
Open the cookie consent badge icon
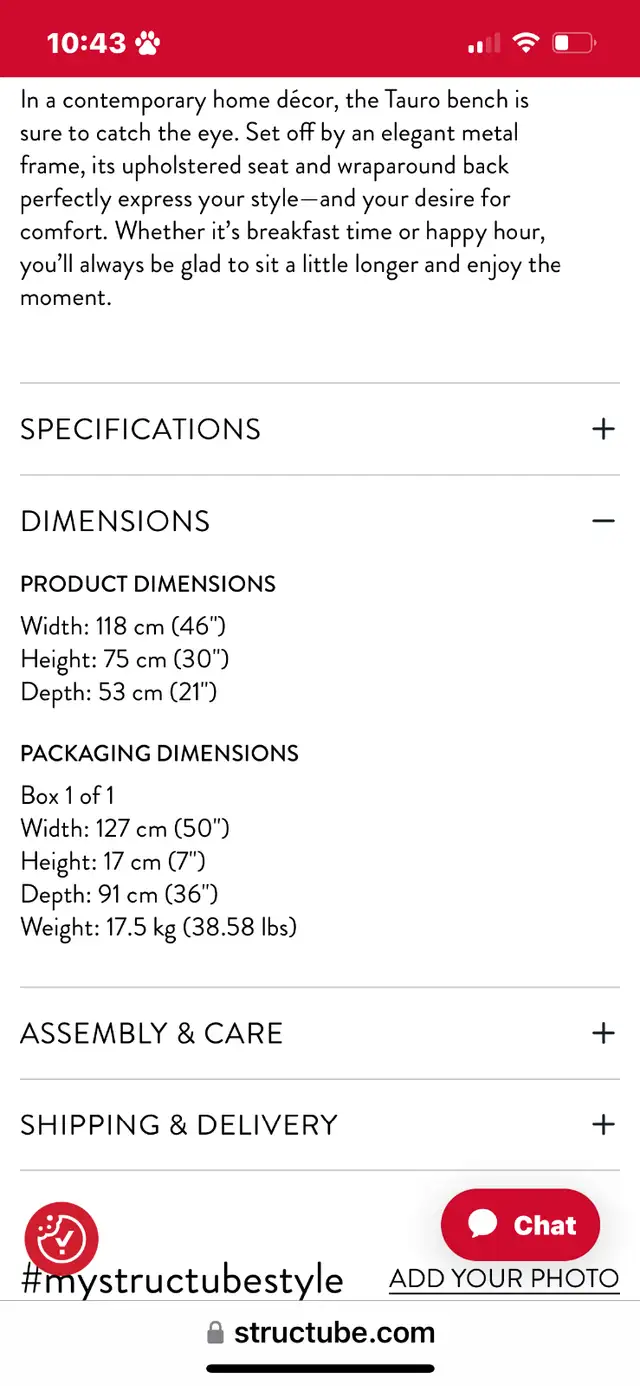[61, 1238]
